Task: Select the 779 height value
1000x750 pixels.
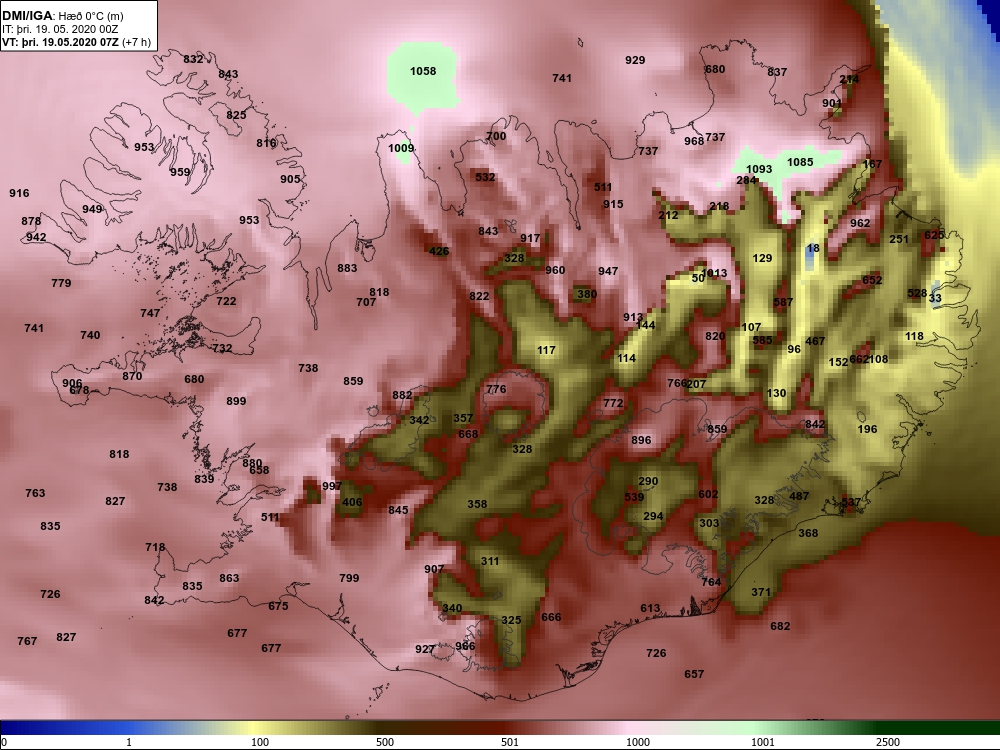Action: 61,283
